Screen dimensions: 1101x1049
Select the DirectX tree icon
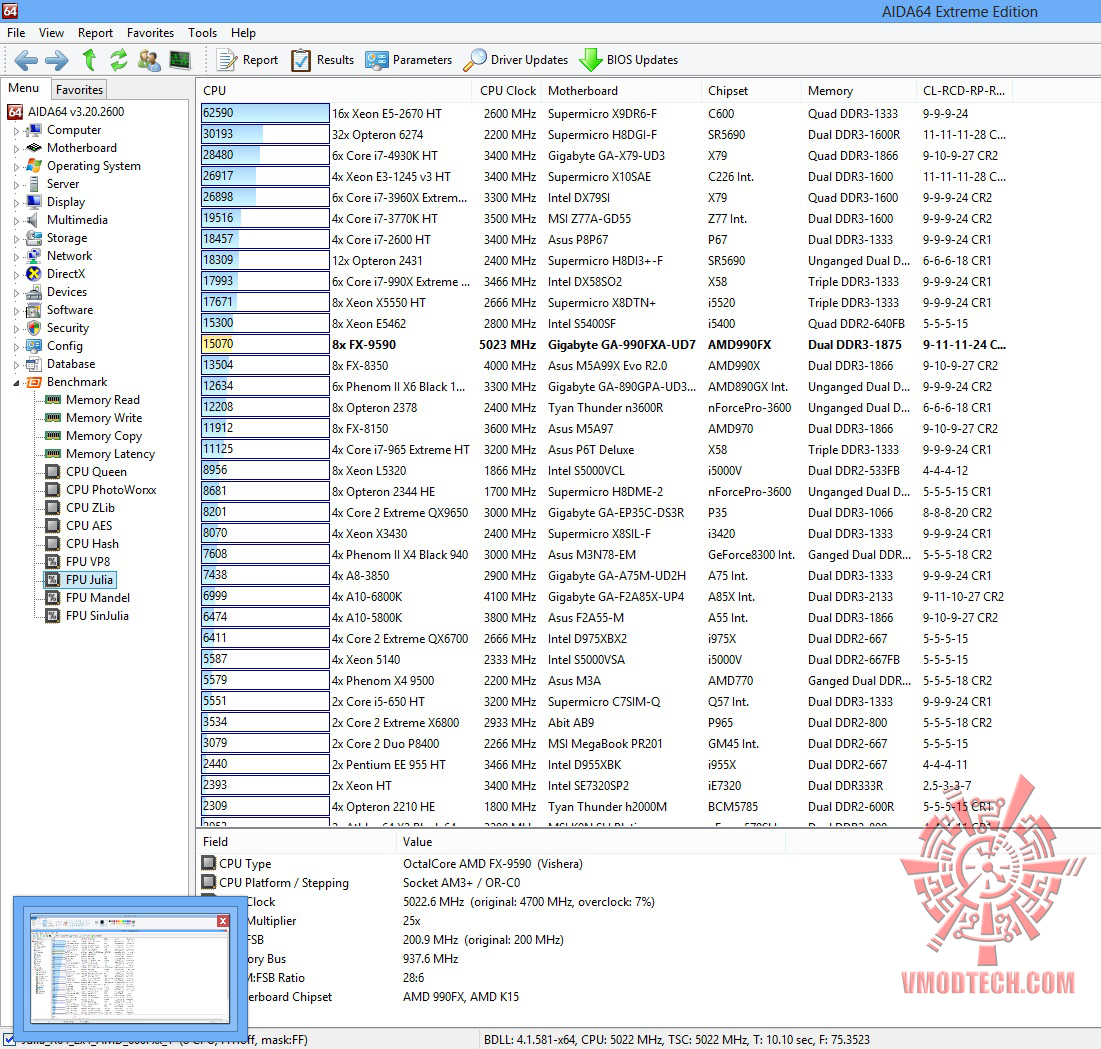pyautogui.click(x=33, y=274)
